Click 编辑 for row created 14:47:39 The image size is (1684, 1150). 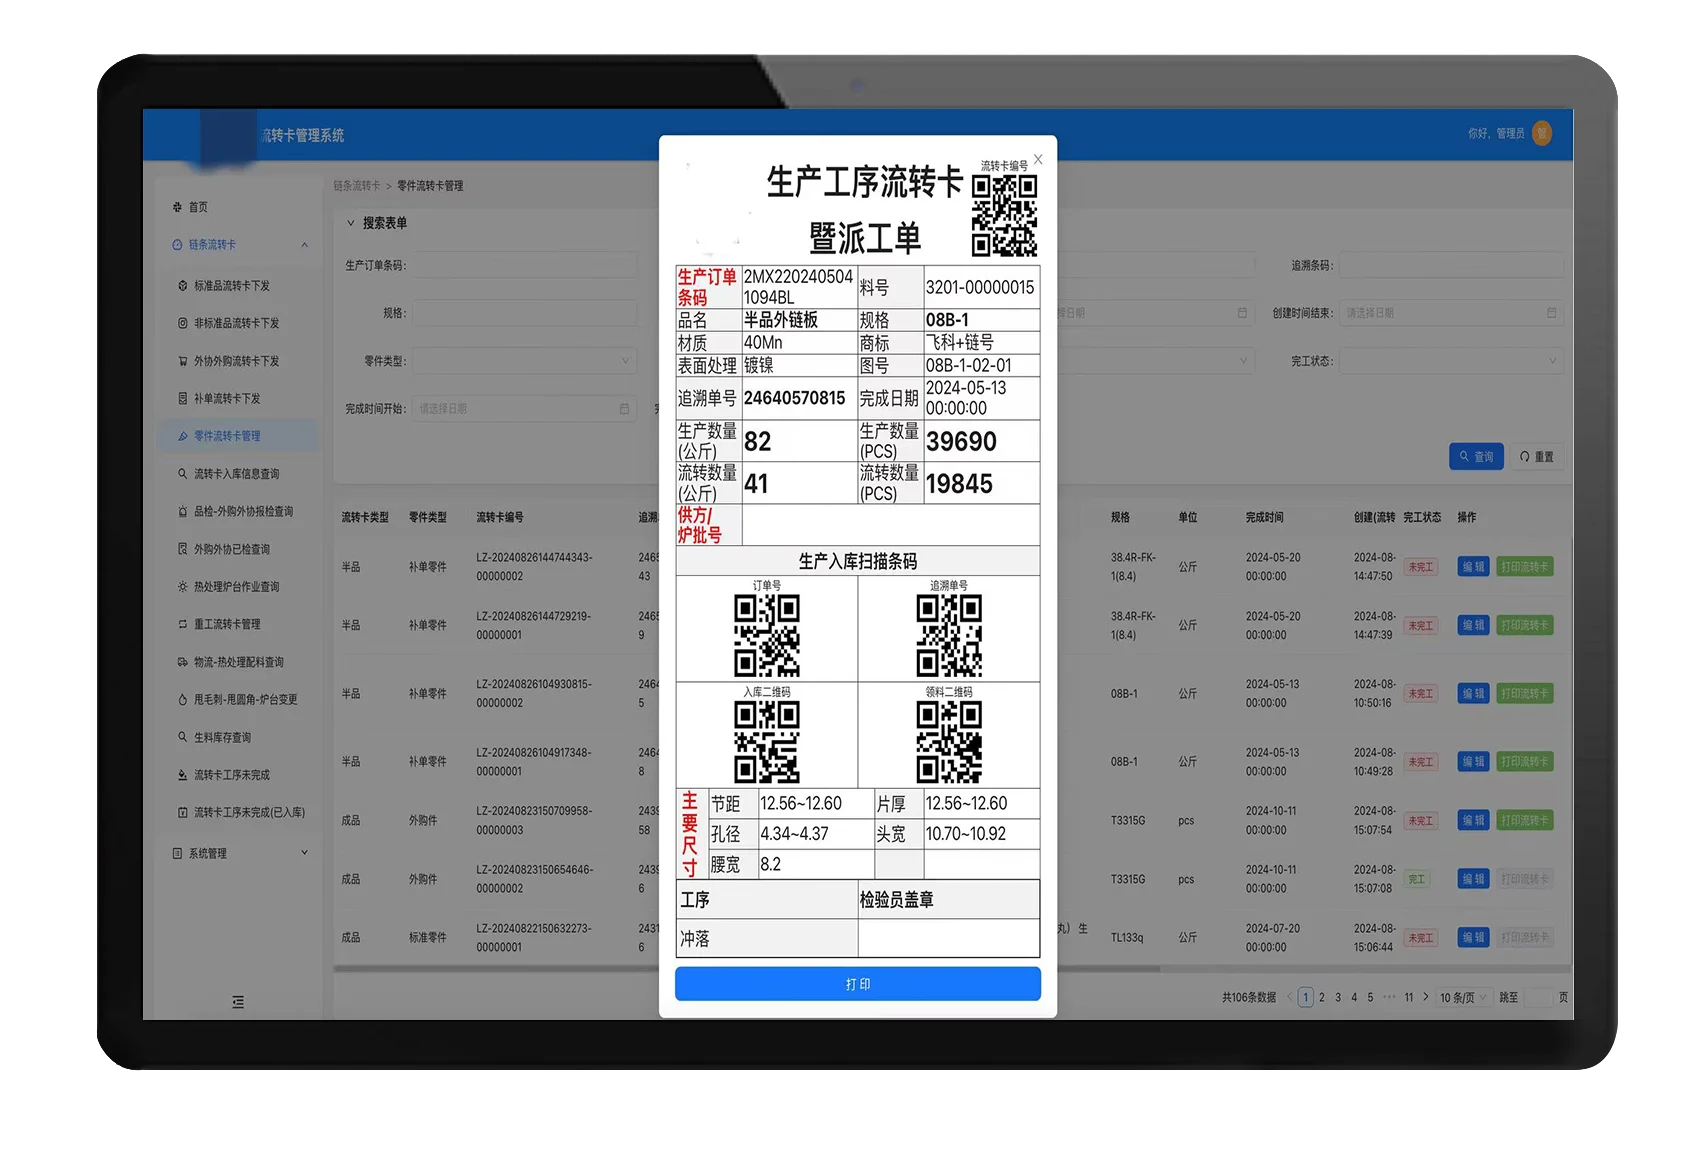(x=1473, y=626)
